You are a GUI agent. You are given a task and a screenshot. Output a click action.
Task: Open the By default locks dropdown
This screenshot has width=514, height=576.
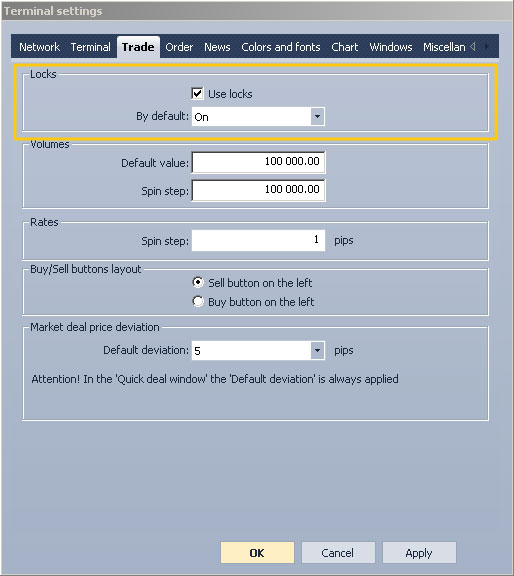pyautogui.click(x=258, y=117)
